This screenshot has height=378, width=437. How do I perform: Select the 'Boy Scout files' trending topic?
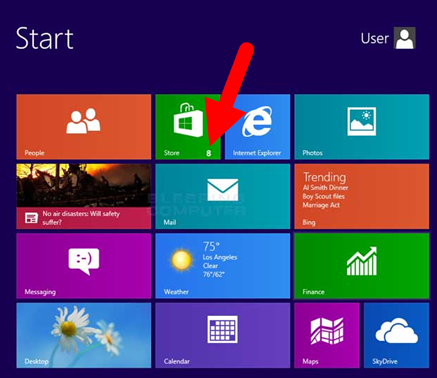[324, 196]
